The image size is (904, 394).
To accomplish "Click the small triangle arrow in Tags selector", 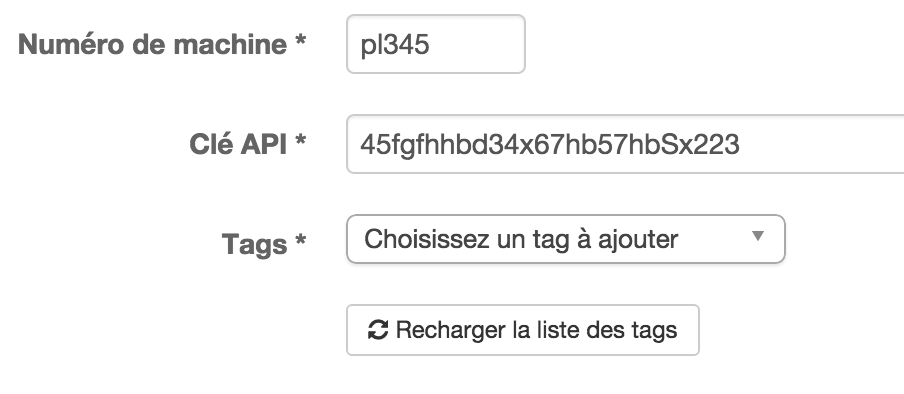I will pyautogui.click(x=758, y=236).
